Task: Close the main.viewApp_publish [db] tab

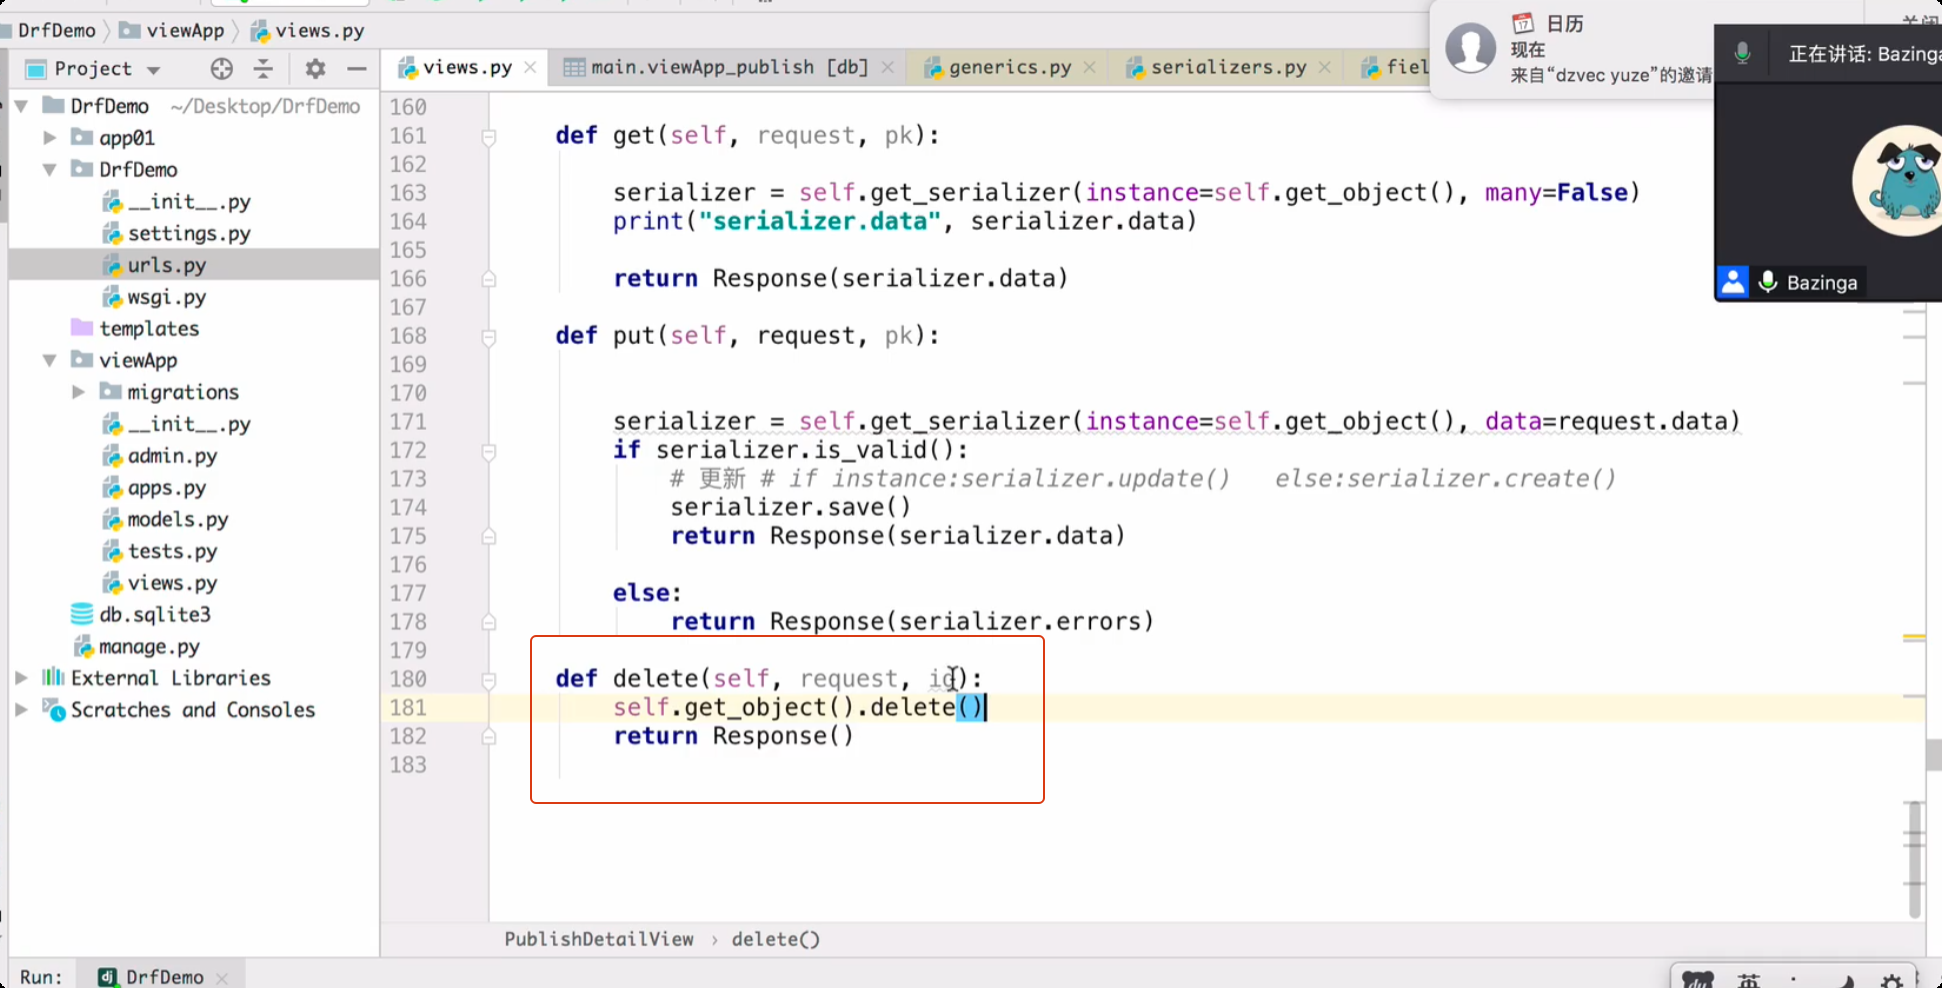Action: [x=887, y=67]
